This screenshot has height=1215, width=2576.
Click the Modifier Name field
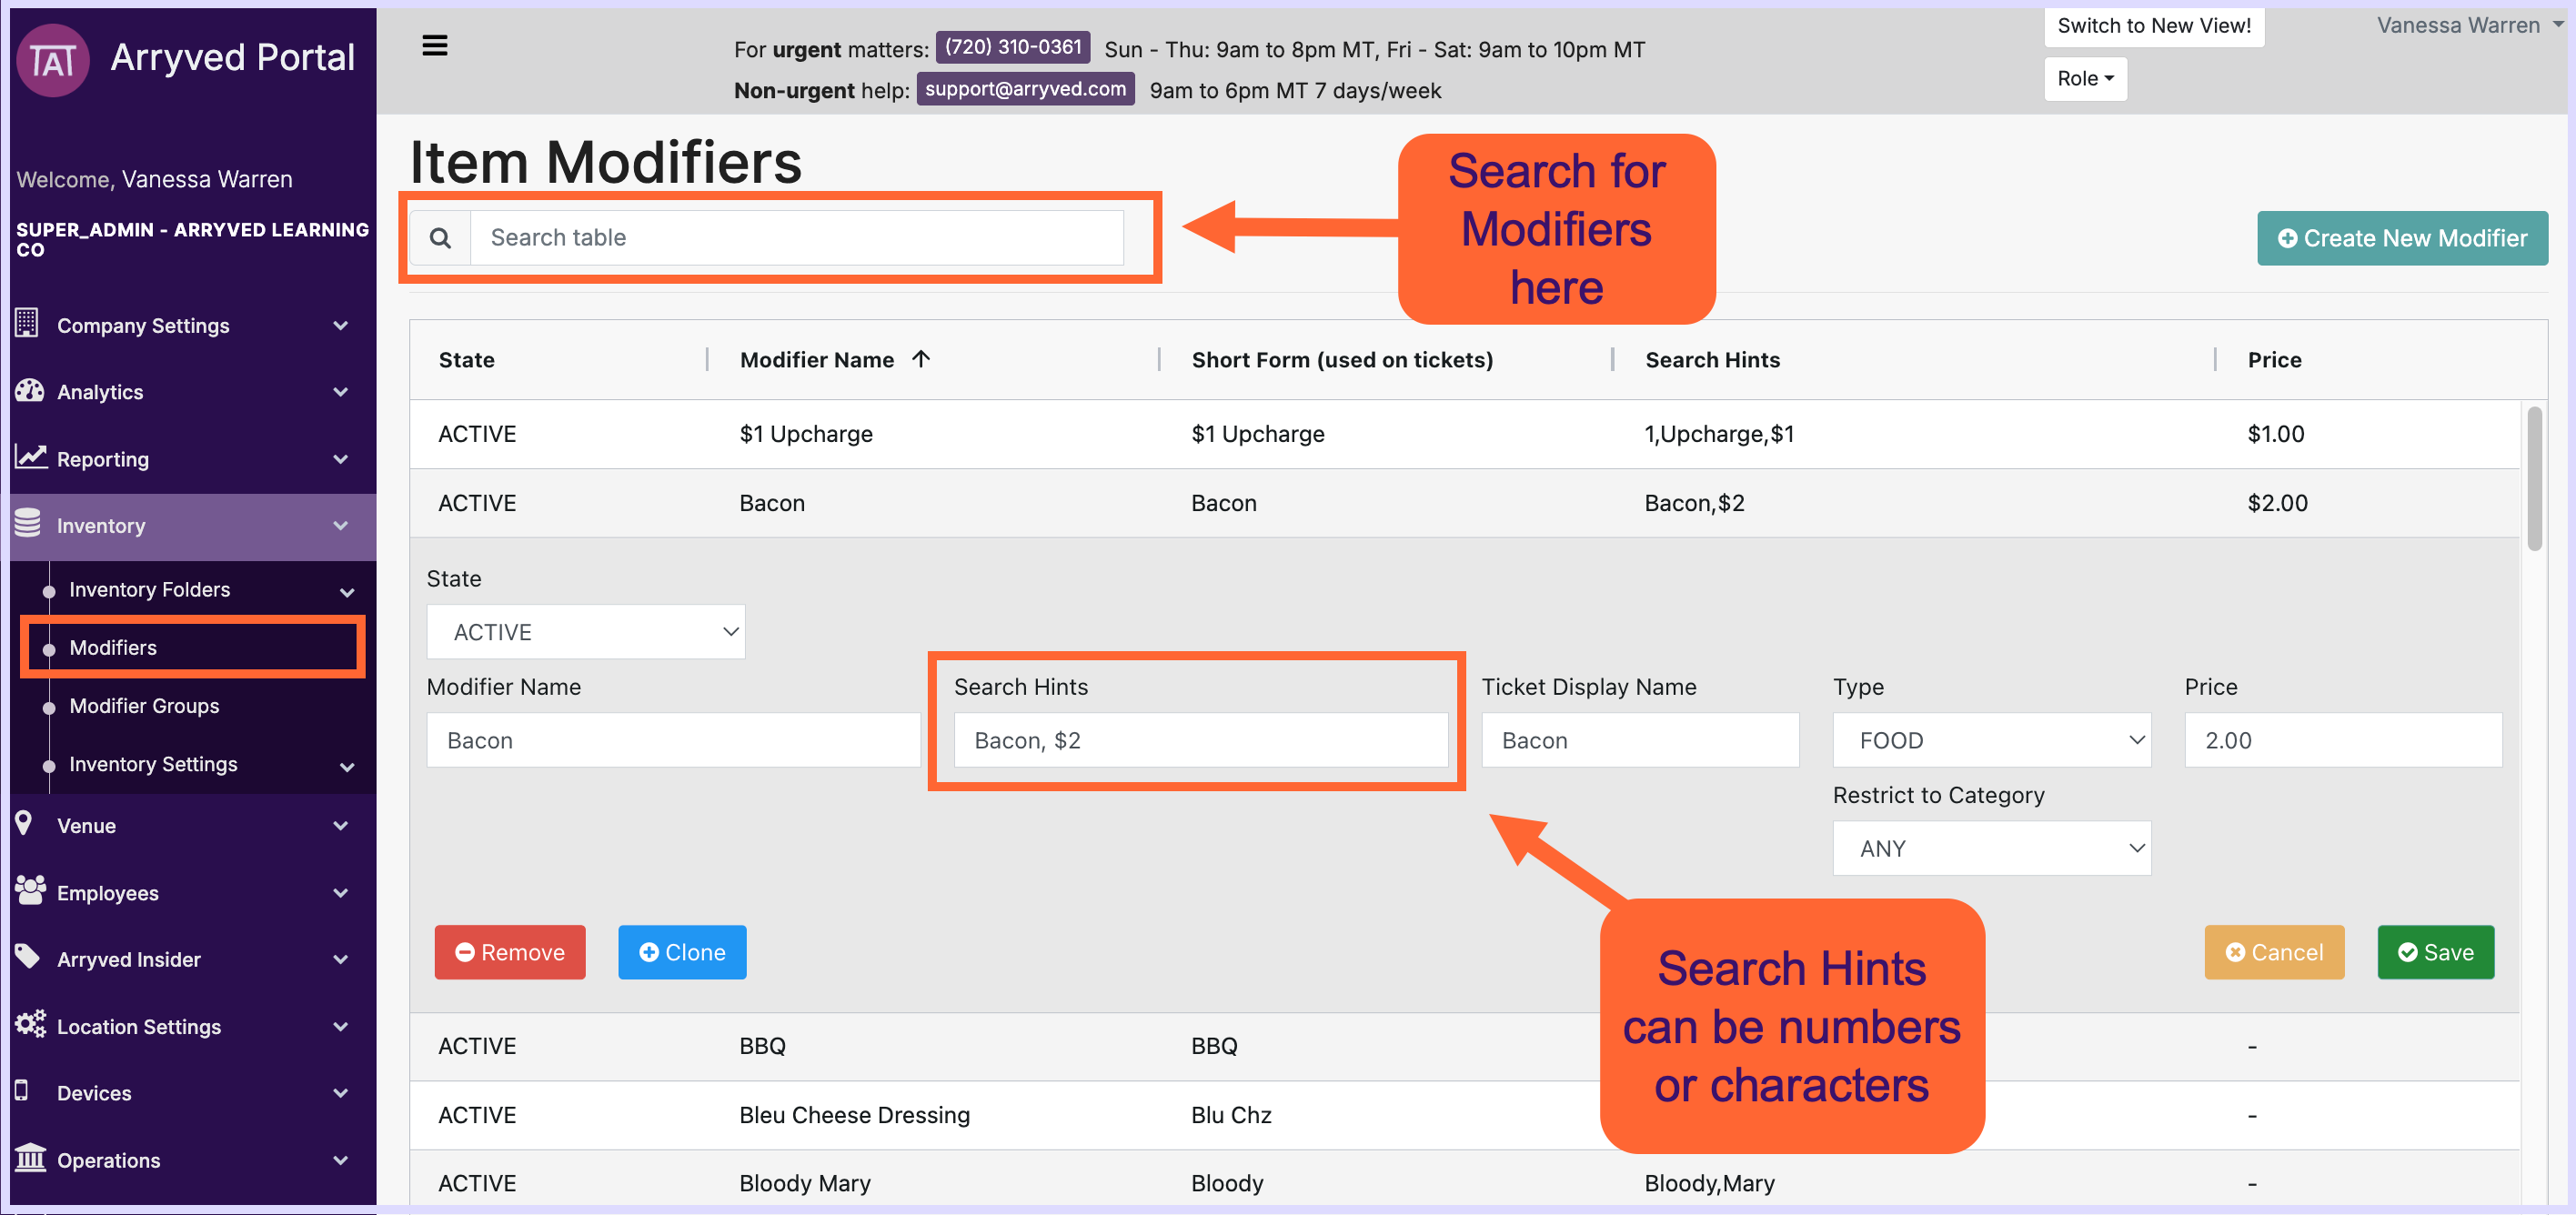coord(673,740)
